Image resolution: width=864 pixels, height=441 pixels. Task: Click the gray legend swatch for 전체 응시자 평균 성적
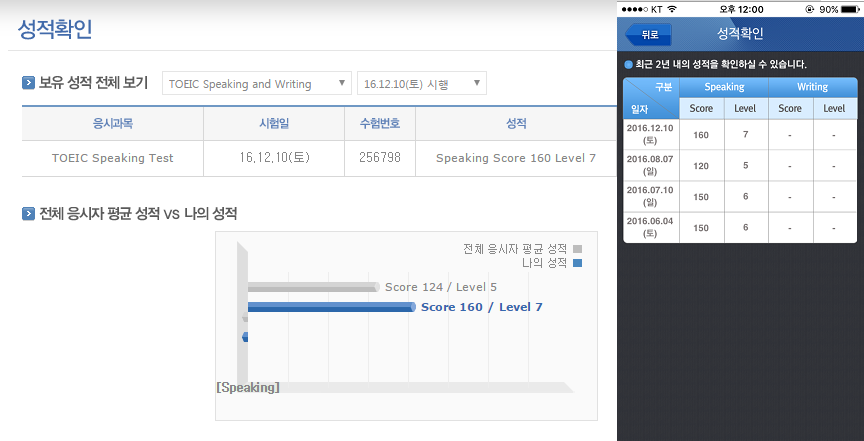click(x=577, y=249)
